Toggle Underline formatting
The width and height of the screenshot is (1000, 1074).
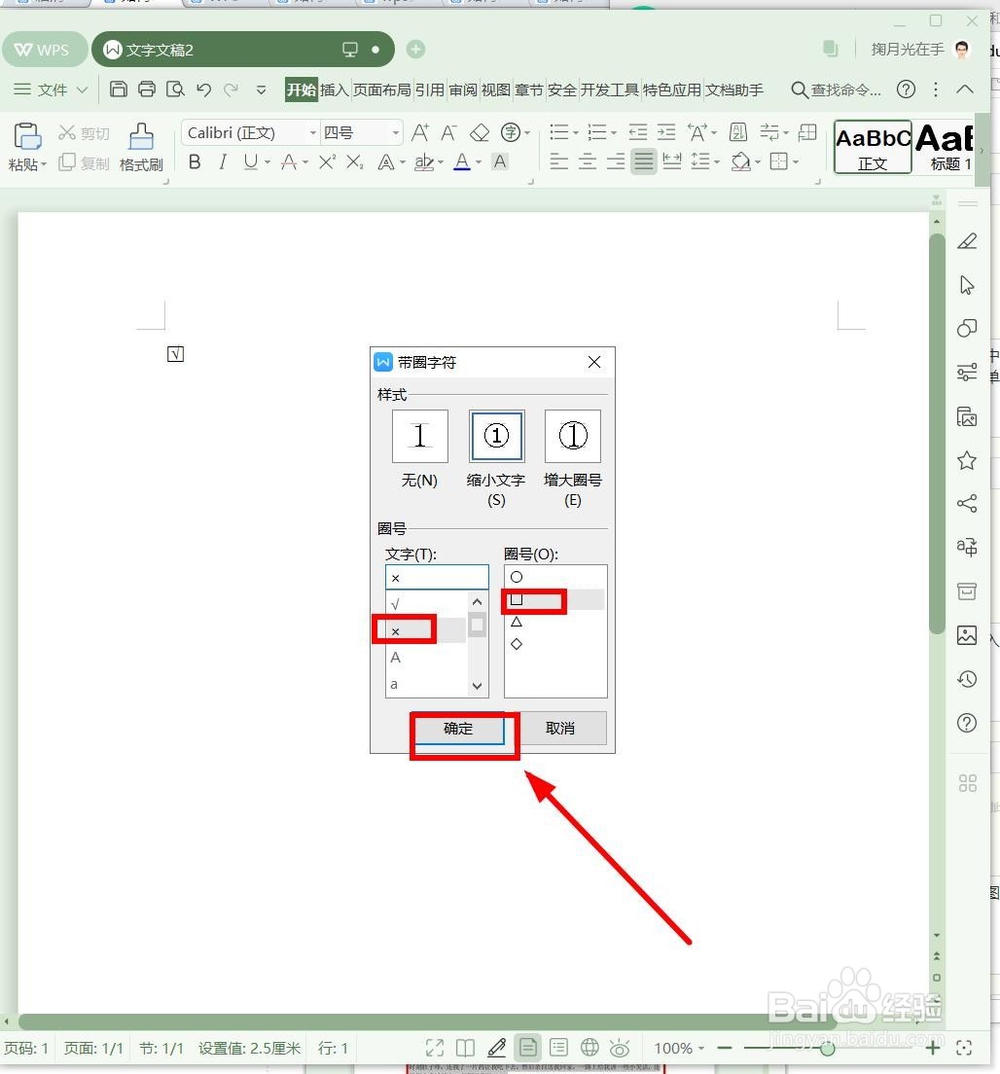(251, 162)
